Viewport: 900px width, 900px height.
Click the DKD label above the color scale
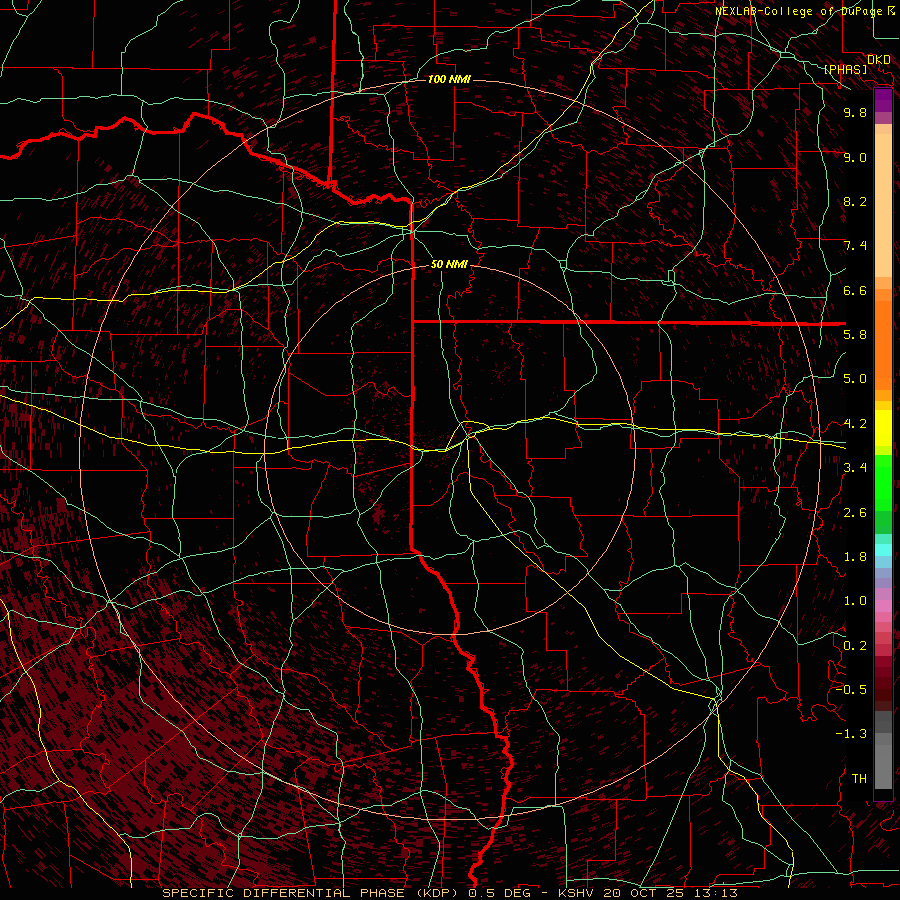pyautogui.click(x=879, y=60)
